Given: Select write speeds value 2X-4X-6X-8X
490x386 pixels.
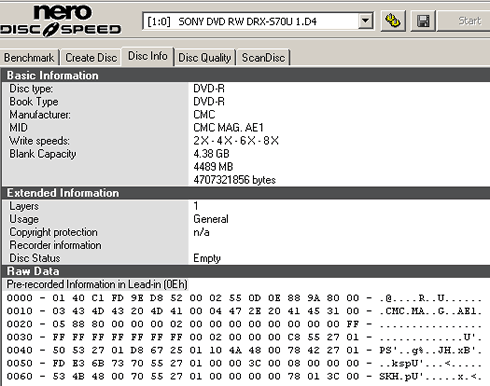Looking at the screenshot, I should [236, 141].
